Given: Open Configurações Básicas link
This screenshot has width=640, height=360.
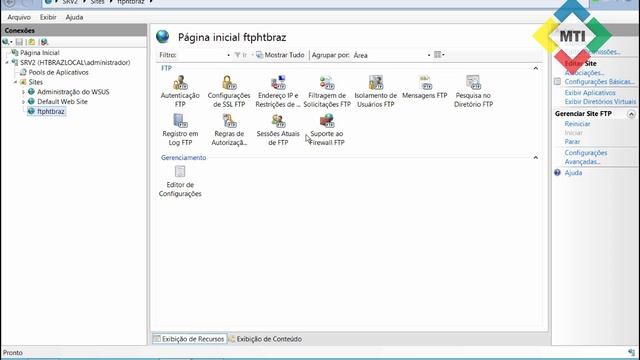Looking at the screenshot, I should (x=600, y=82).
